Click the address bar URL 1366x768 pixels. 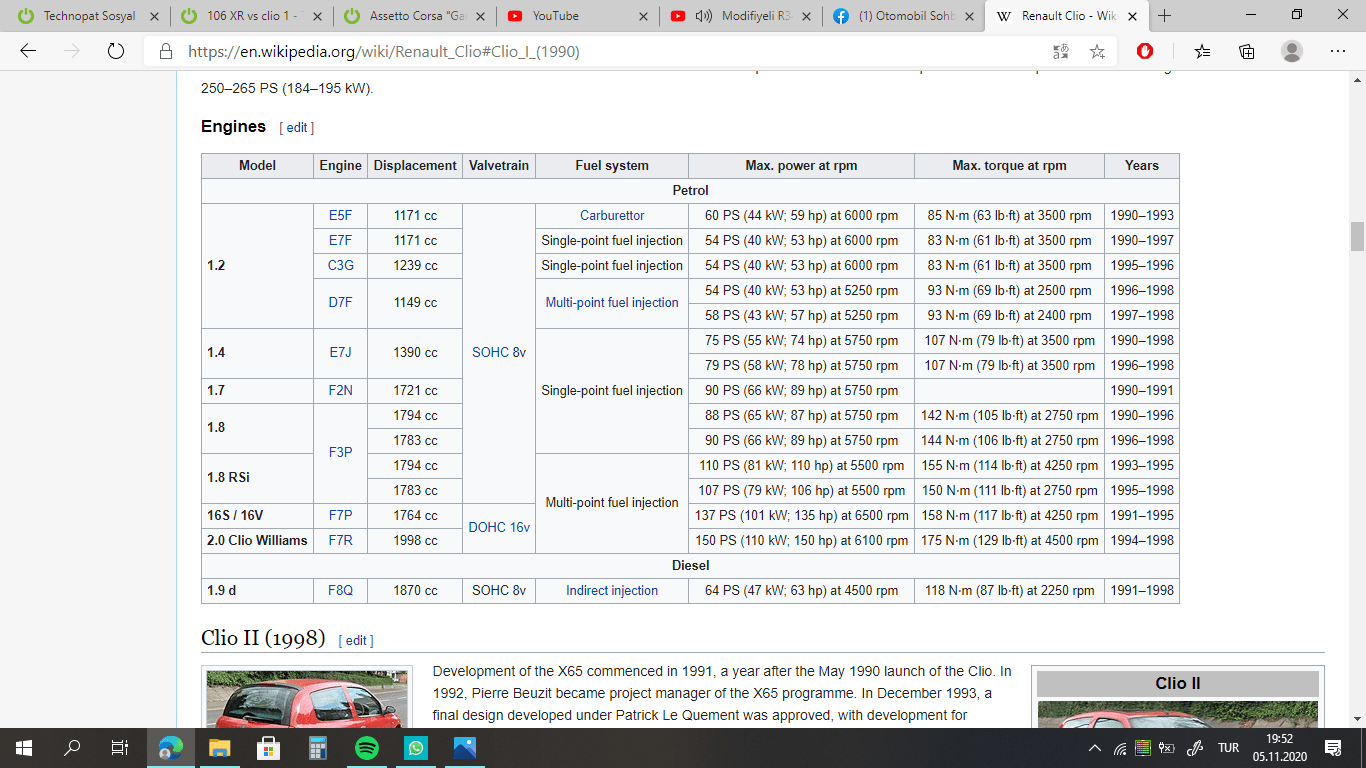point(383,52)
